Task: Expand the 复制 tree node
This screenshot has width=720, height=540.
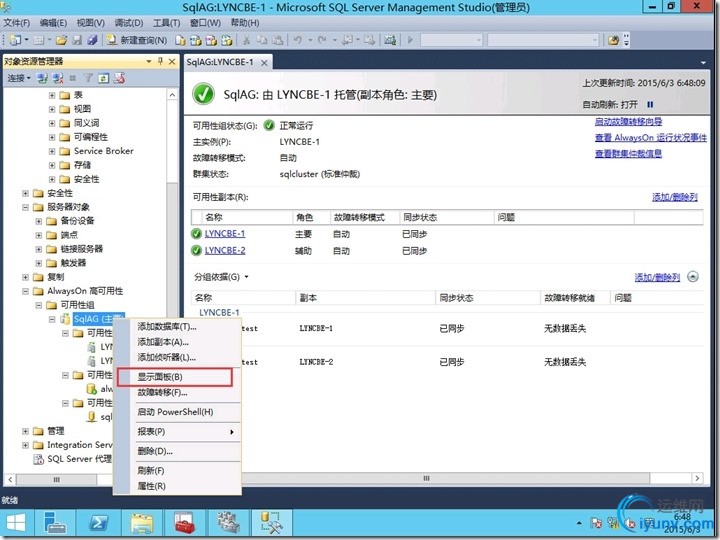Action: pos(25,277)
